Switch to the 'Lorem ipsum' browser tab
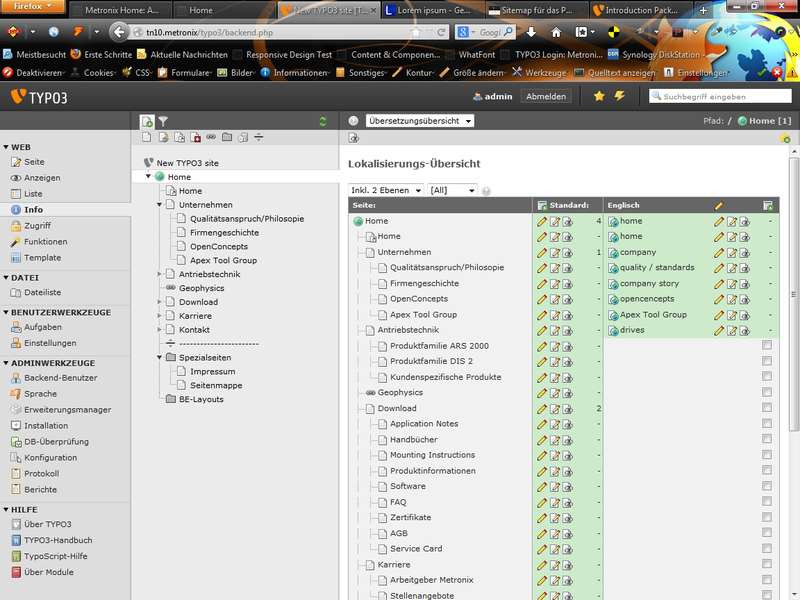This screenshot has width=800, height=600. [432, 11]
